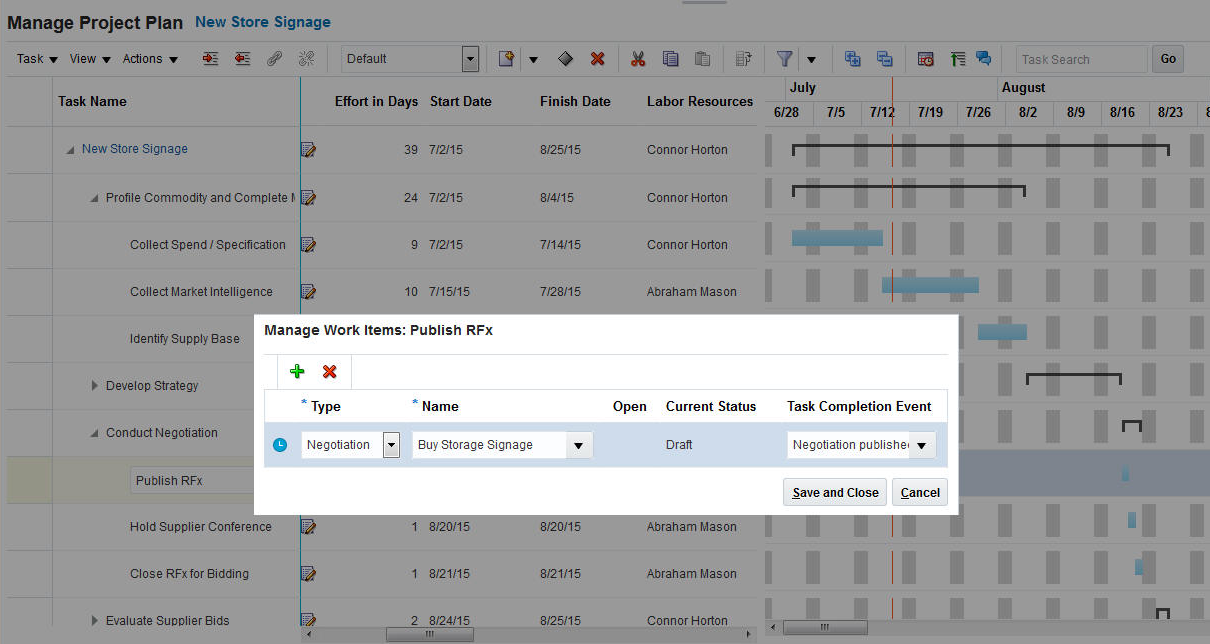Image resolution: width=1210 pixels, height=644 pixels.
Task: Click the clock icon beside Negotiation row
Action: (280, 445)
